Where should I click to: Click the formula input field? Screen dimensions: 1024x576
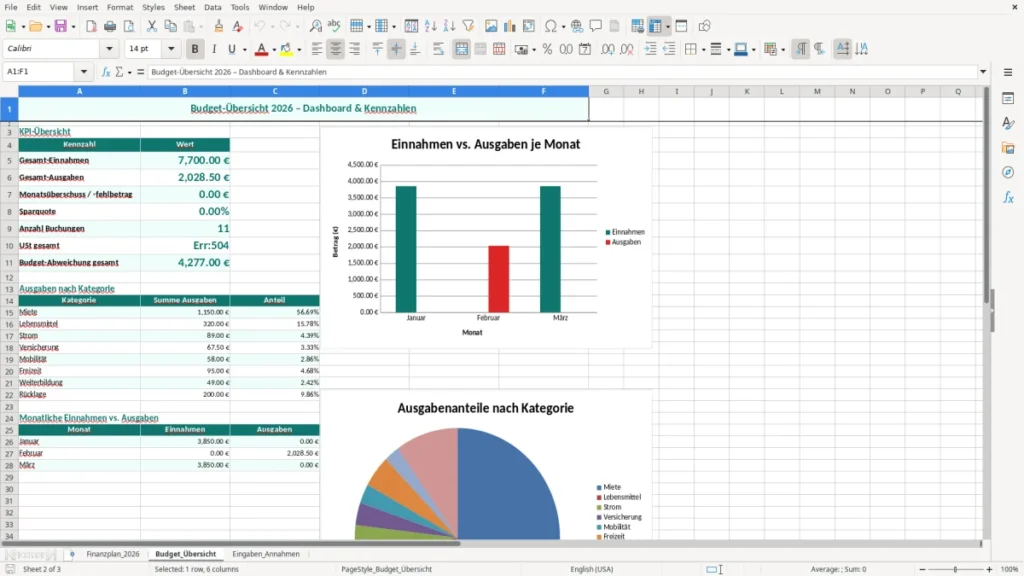point(562,72)
